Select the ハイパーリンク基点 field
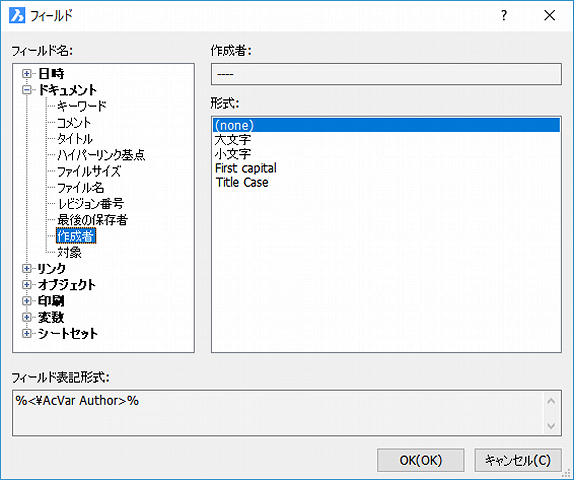 click(x=101, y=155)
